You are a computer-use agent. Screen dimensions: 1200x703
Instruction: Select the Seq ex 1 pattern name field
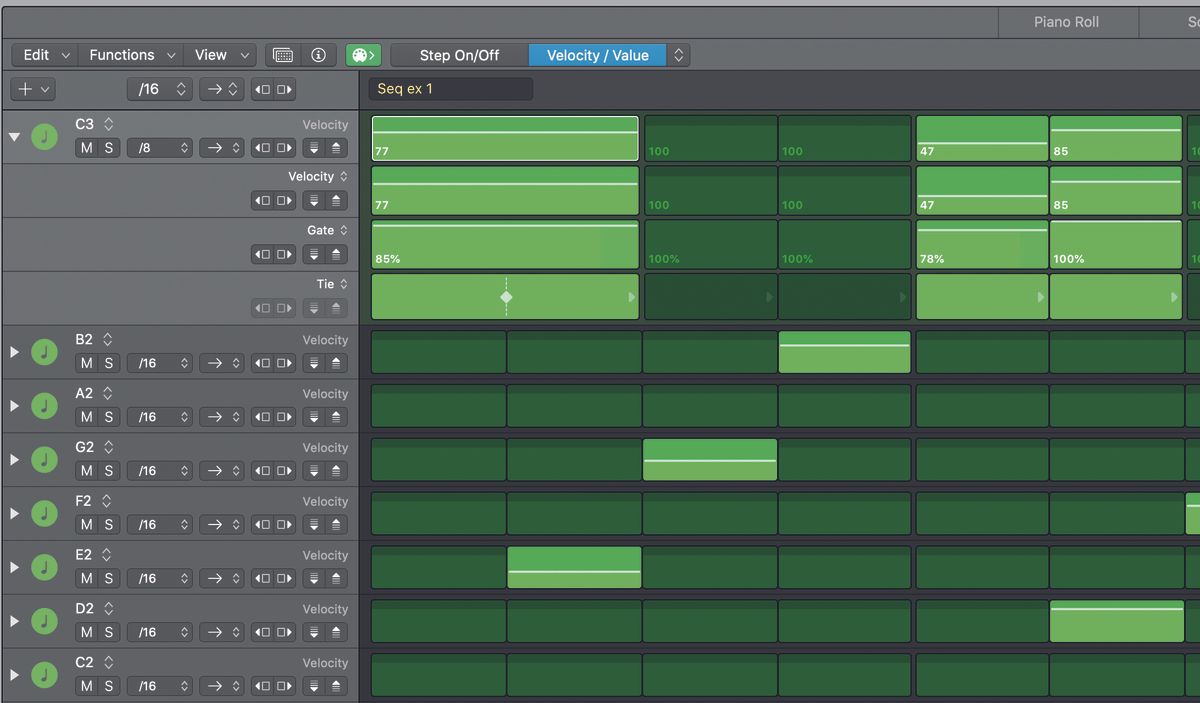(450, 88)
